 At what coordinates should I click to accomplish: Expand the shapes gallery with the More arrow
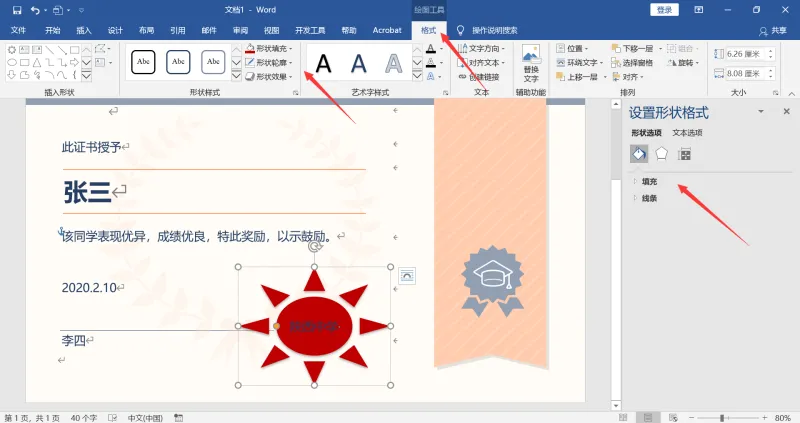pyautogui.click(x=86, y=76)
